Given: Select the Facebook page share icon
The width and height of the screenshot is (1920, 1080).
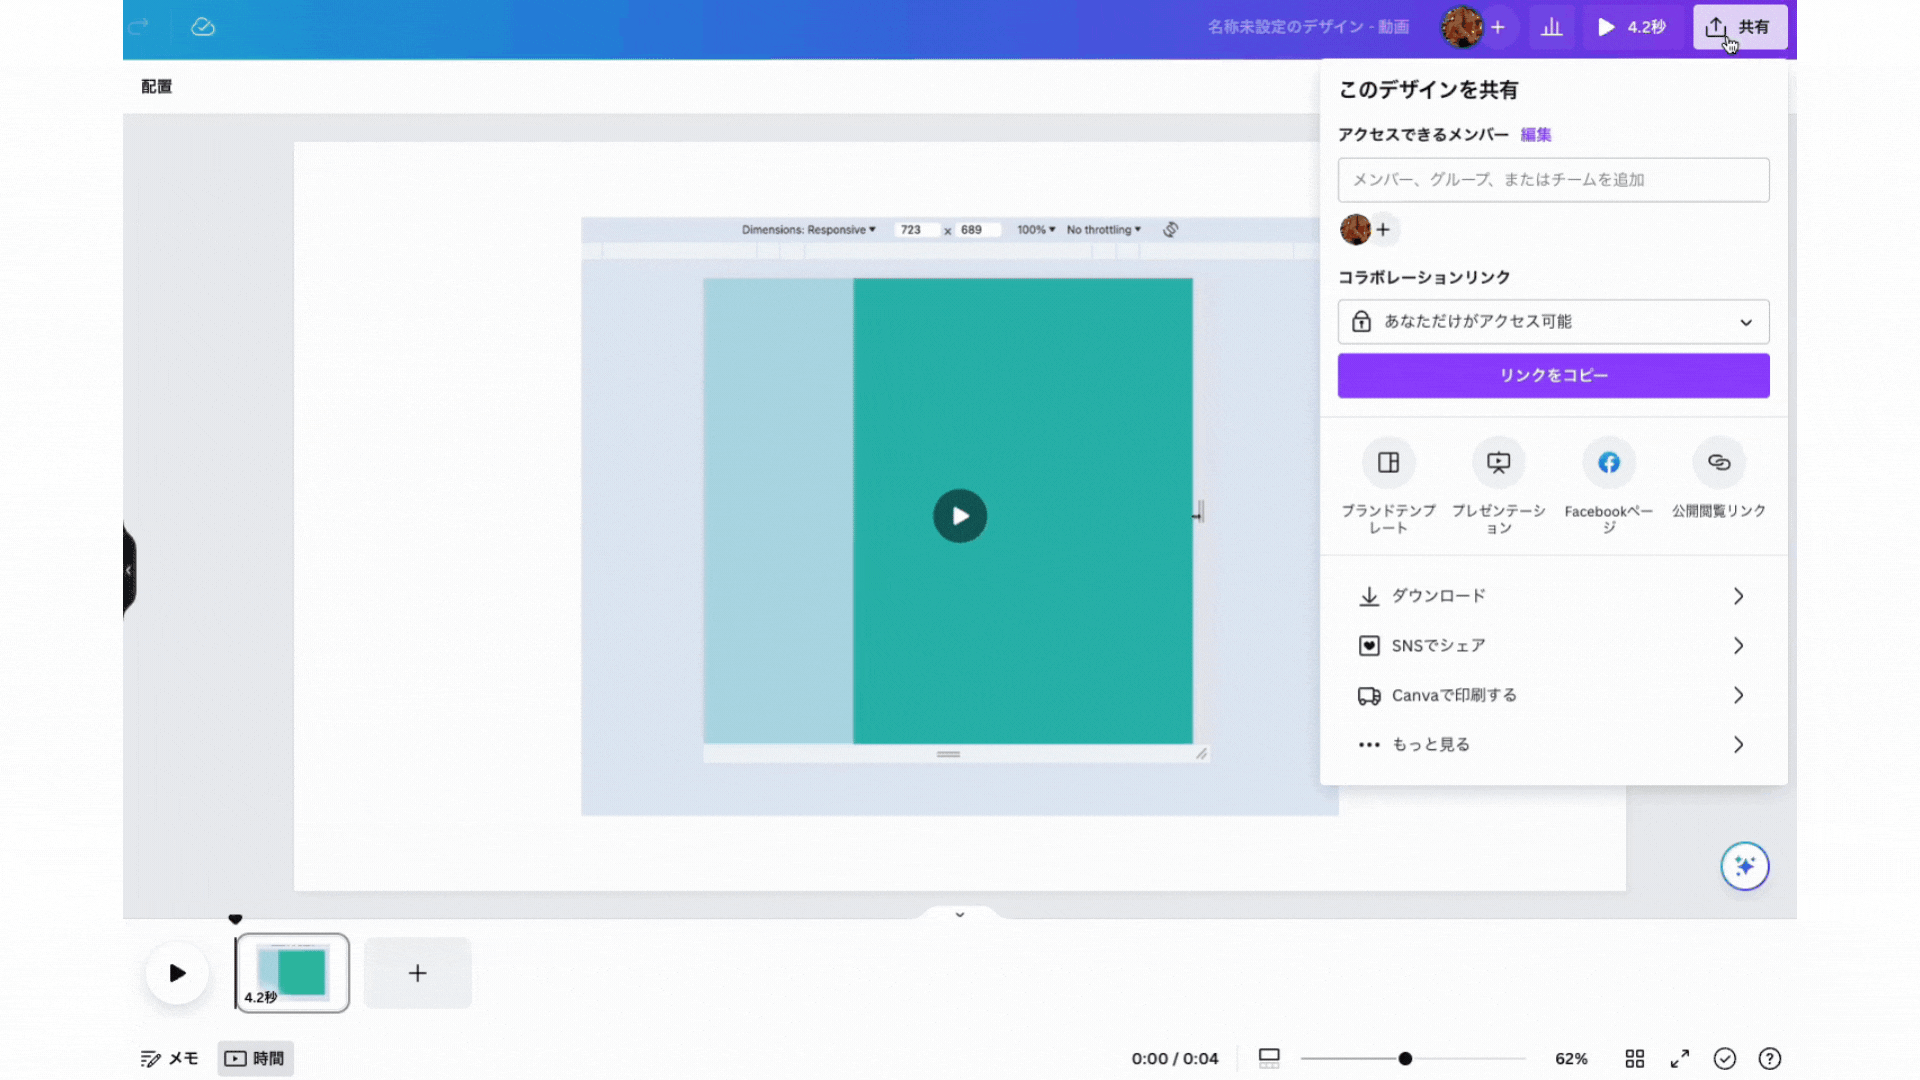Looking at the screenshot, I should pyautogui.click(x=1608, y=463).
